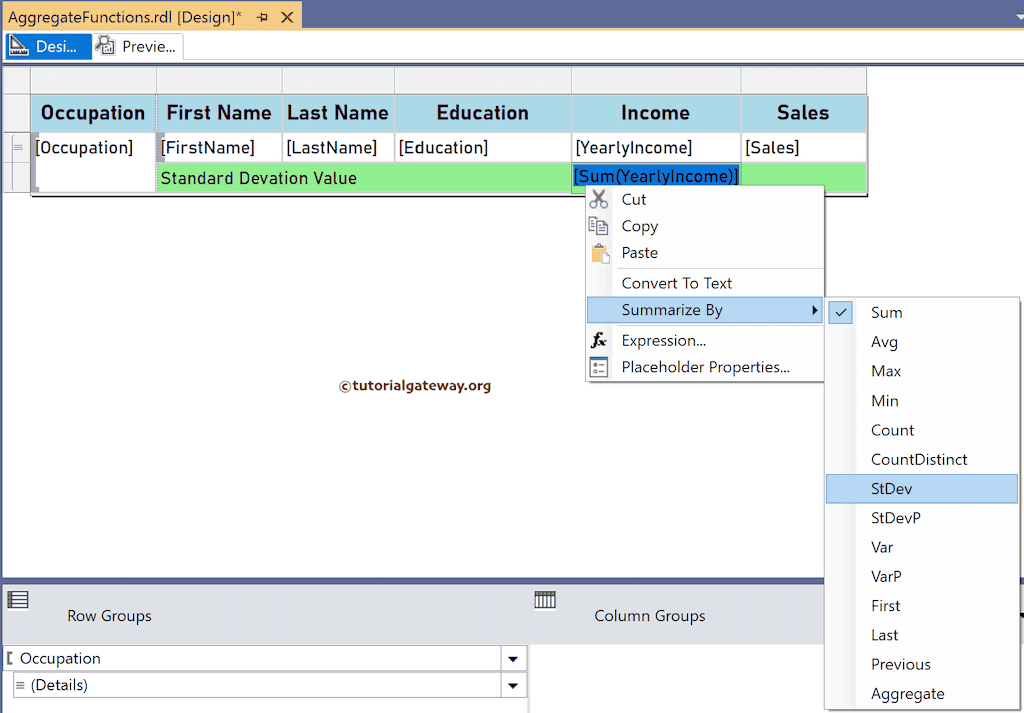The height and width of the screenshot is (713, 1024).
Task: Open Placeholder Properties... dialog
Action: 705,367
